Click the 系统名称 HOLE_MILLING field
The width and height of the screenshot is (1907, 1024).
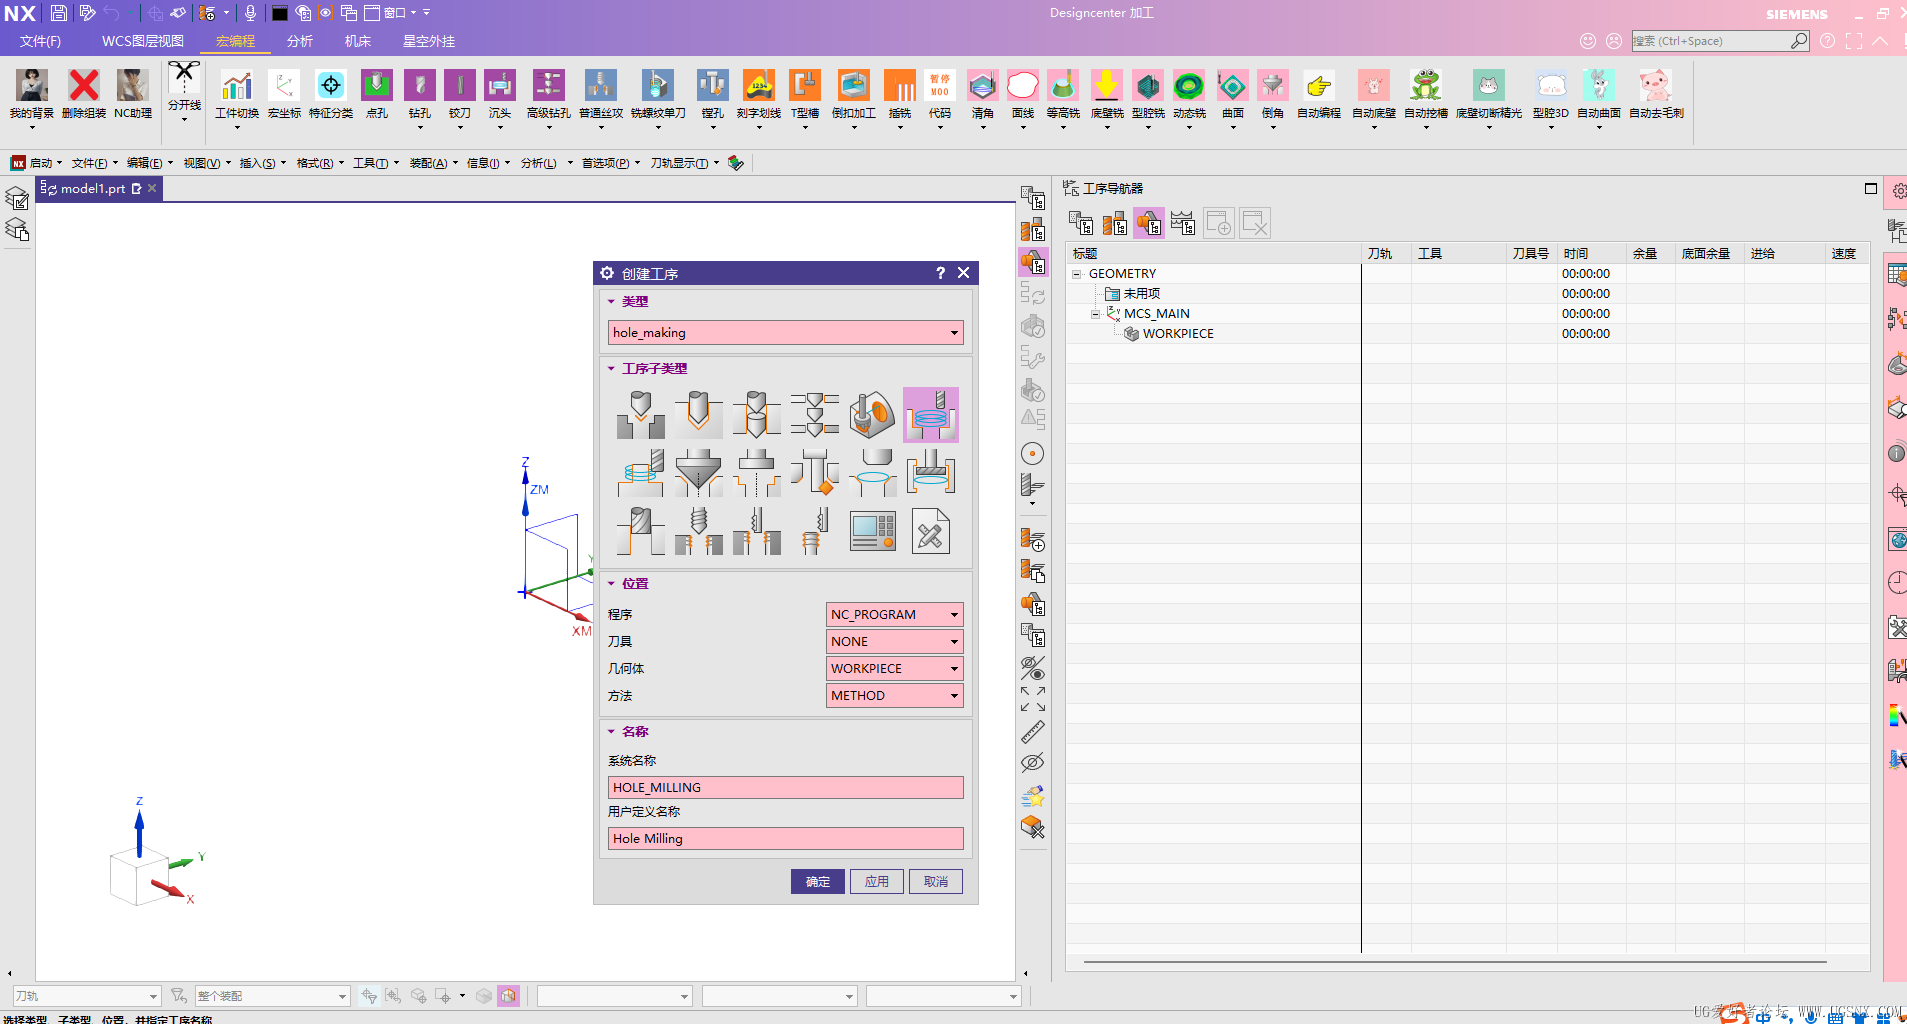click(786, 787)
